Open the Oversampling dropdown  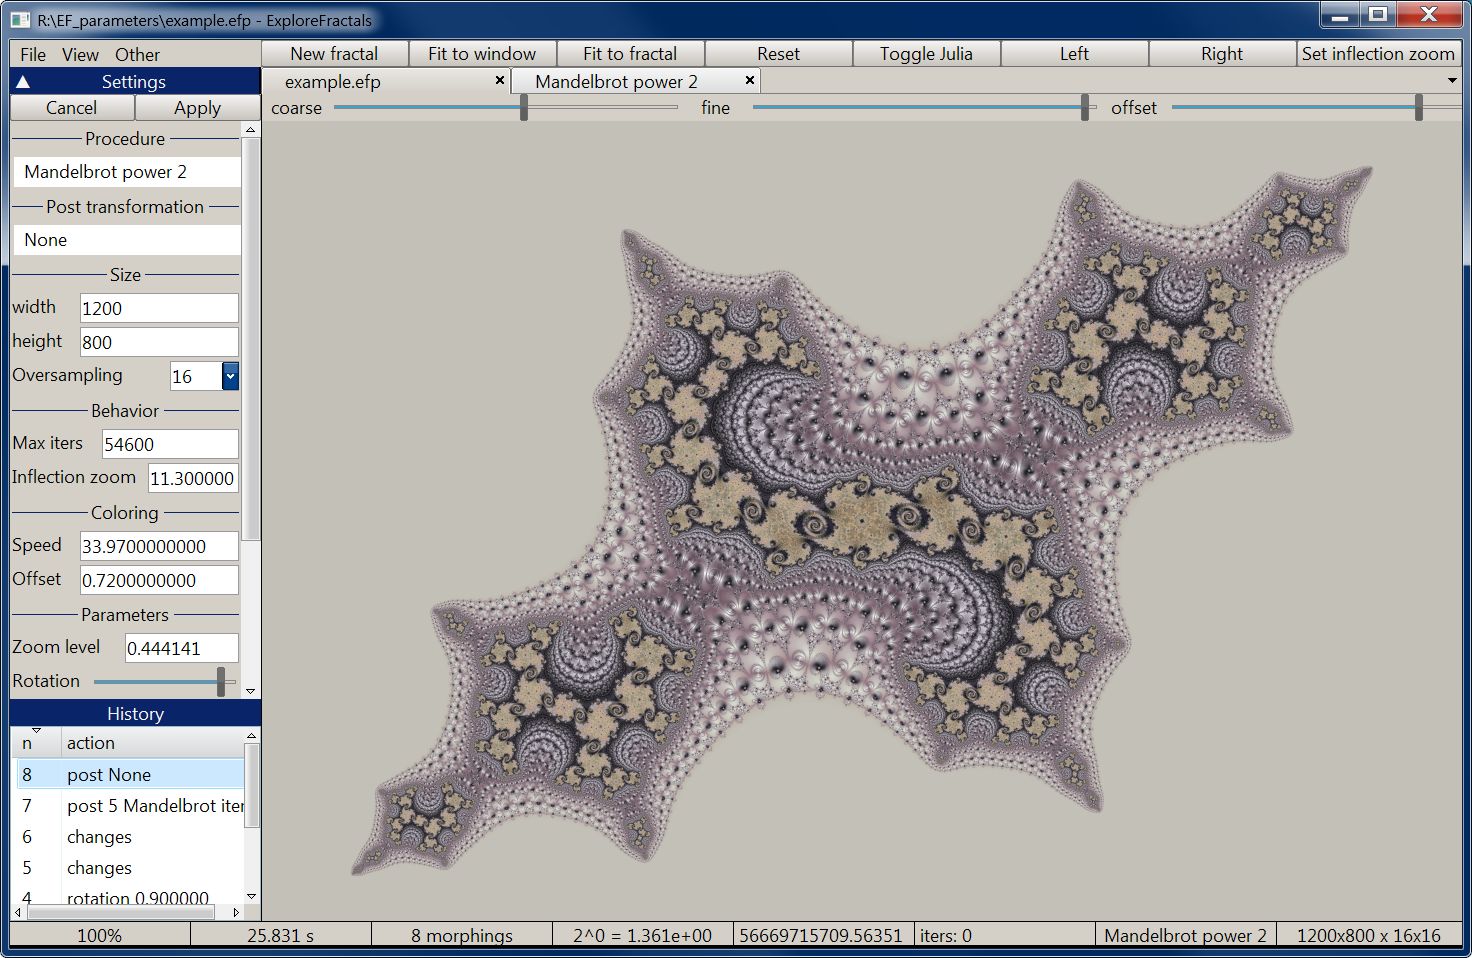pos(231,376)
